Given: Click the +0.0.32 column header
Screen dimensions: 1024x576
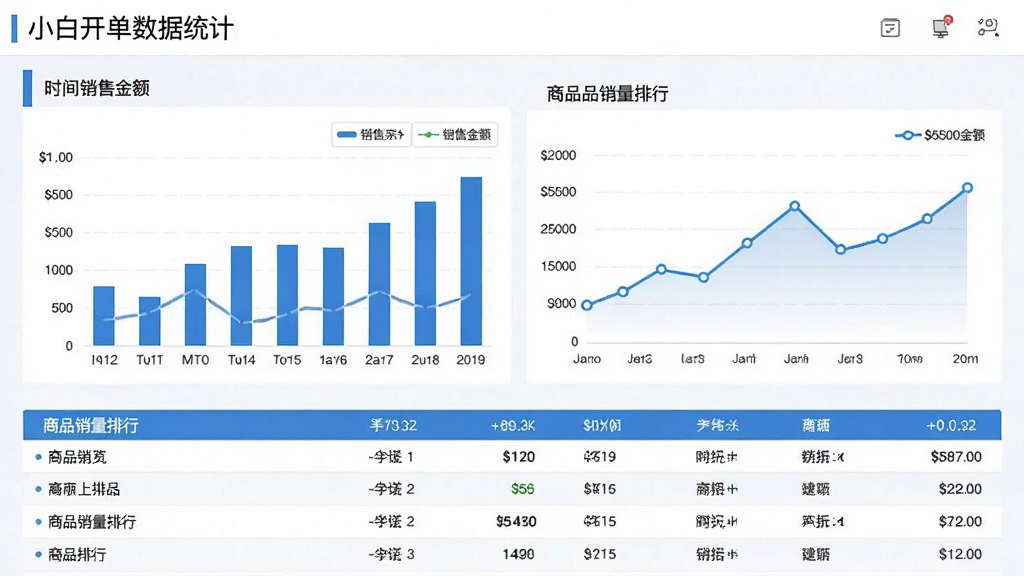Looking at the screenshot, I should click(951, 426).
